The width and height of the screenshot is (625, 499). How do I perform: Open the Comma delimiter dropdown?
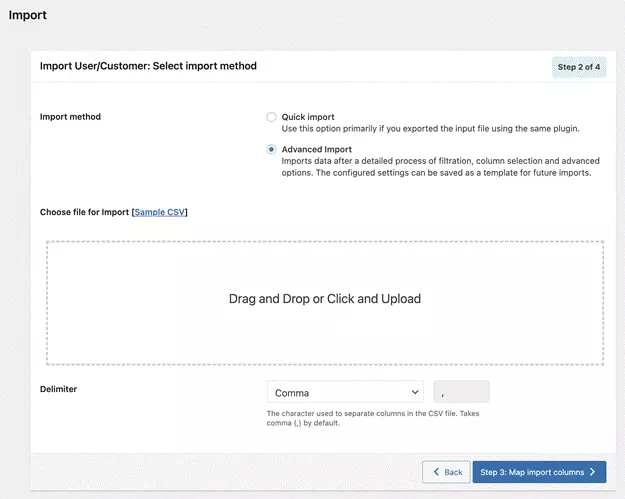tap(345, 392)
